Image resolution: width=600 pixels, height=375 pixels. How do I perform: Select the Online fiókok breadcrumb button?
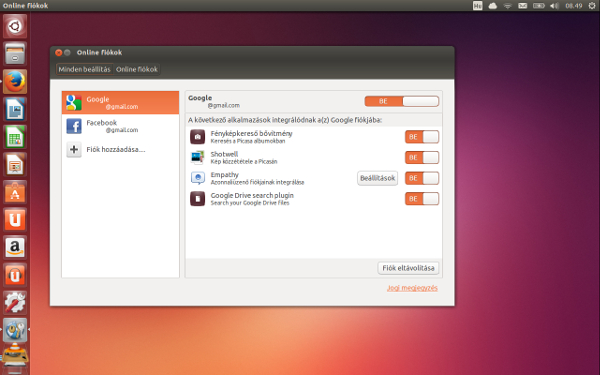pos(137,69)
